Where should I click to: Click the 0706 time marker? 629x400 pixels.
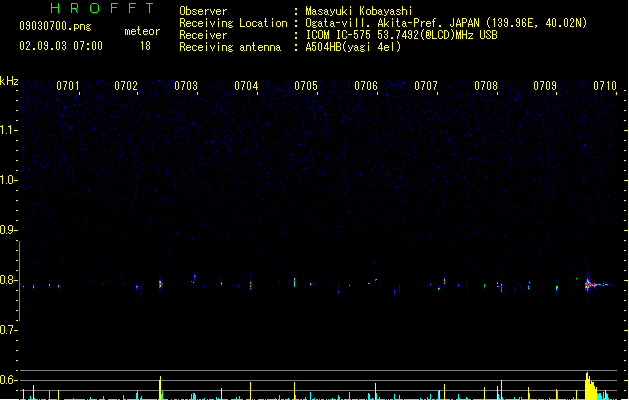point(366,86)
